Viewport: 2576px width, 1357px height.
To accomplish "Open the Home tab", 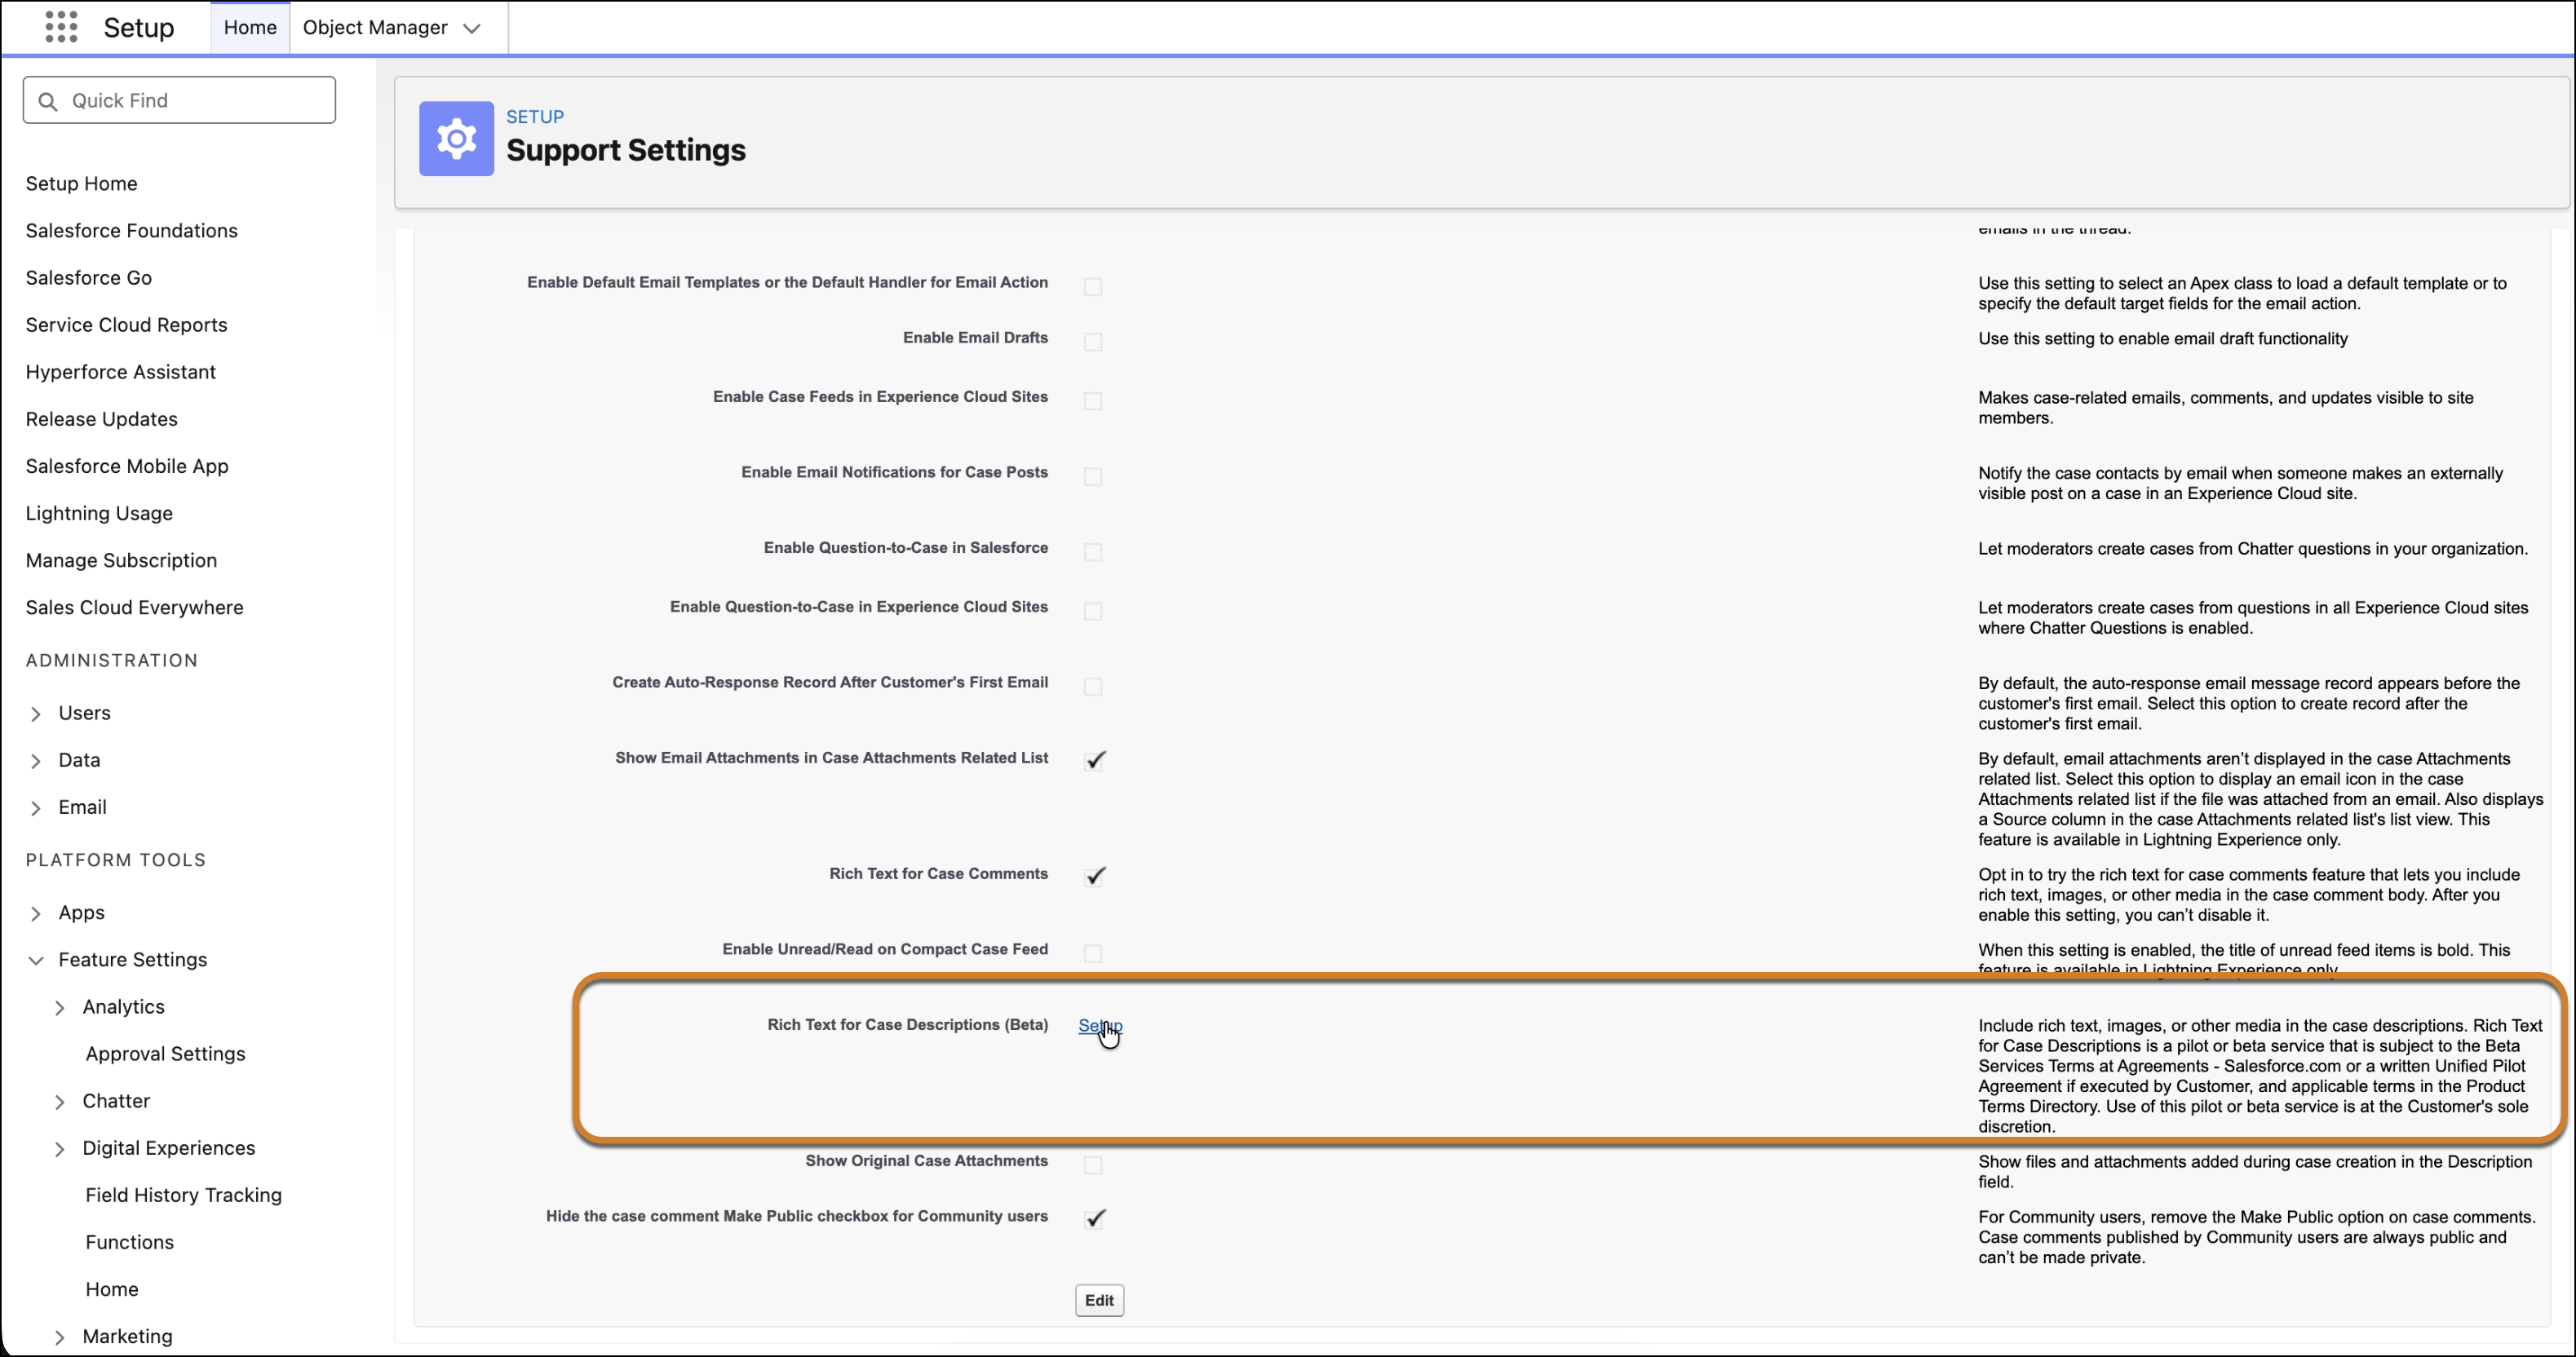I will coord(250,27).
